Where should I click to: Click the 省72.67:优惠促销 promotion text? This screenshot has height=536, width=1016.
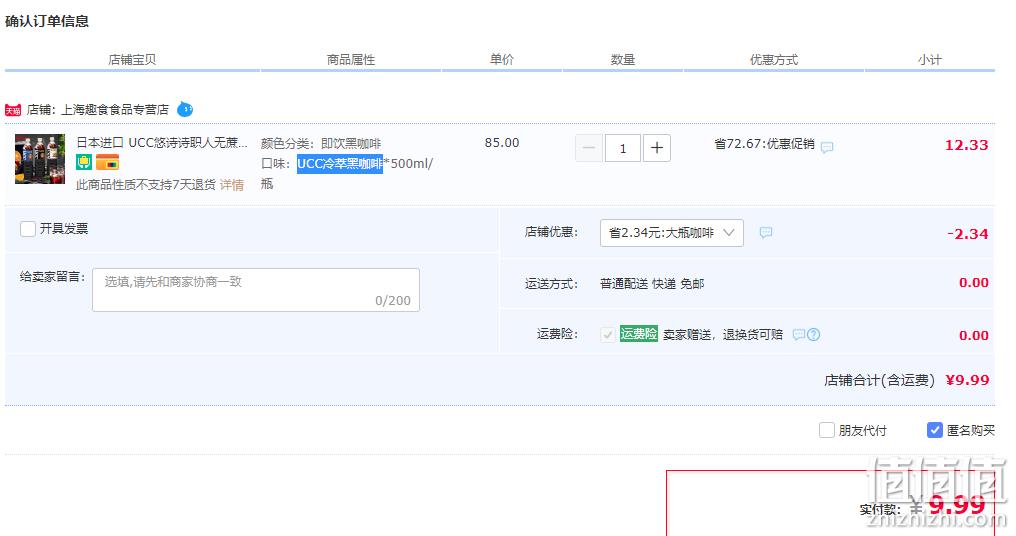point(764,144)
